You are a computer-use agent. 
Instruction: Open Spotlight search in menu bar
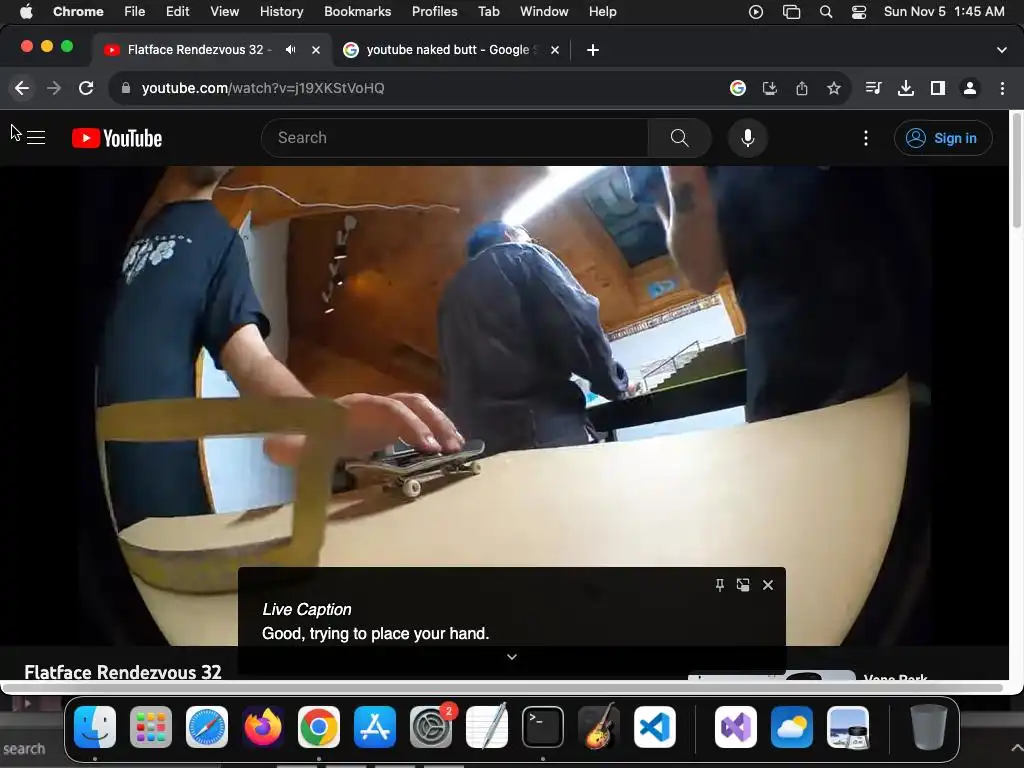[825, 12]
